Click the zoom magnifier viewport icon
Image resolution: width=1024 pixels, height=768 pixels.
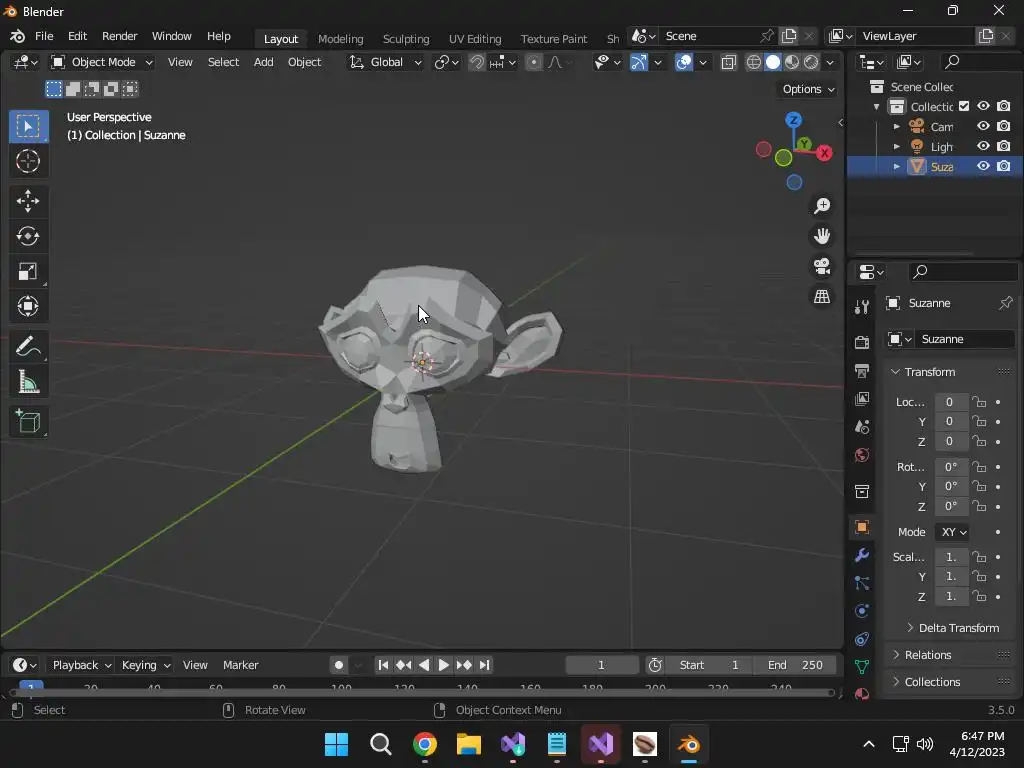click(x=822, y=206)
